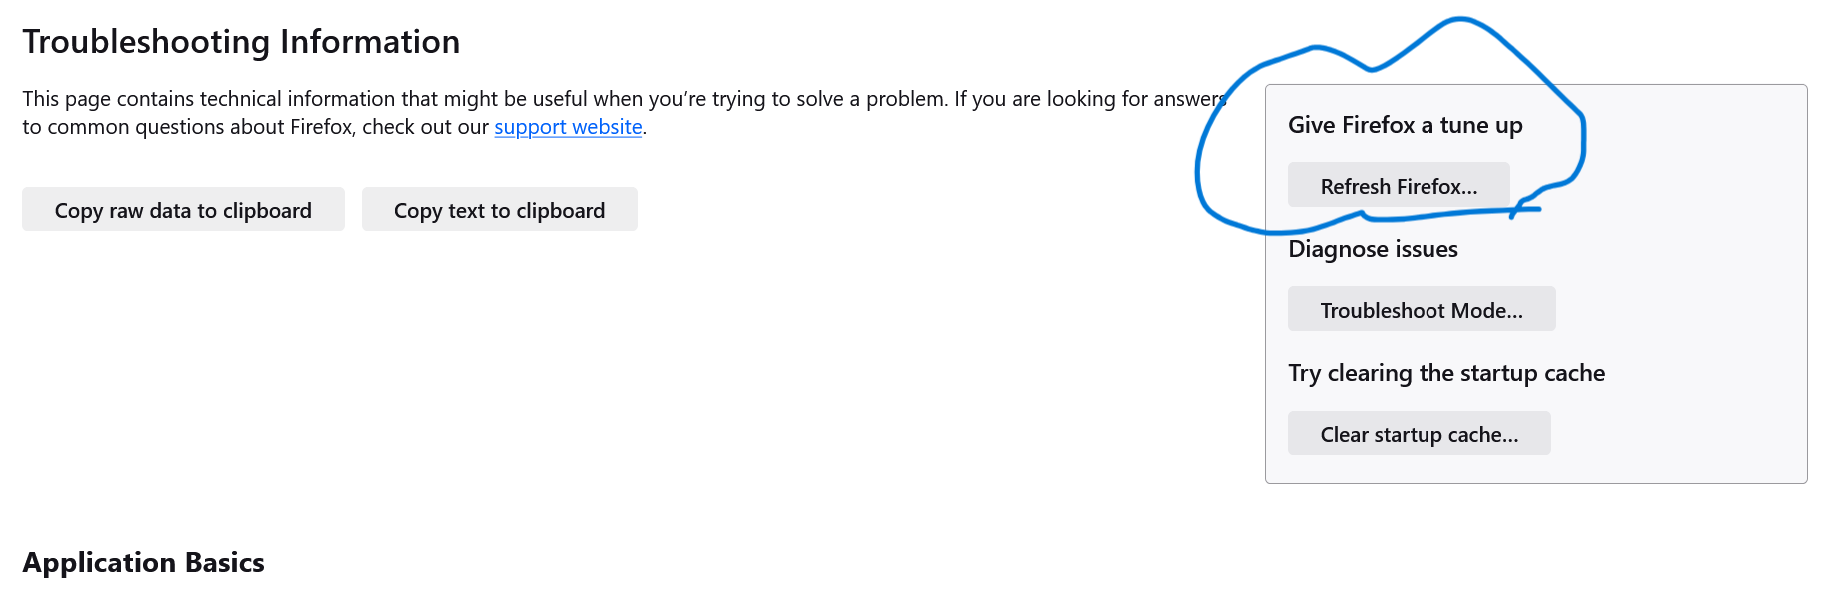Click the Try clearing the startup cache heading
This screenshot has height=594, width=1826.
tap(1446, 373)
